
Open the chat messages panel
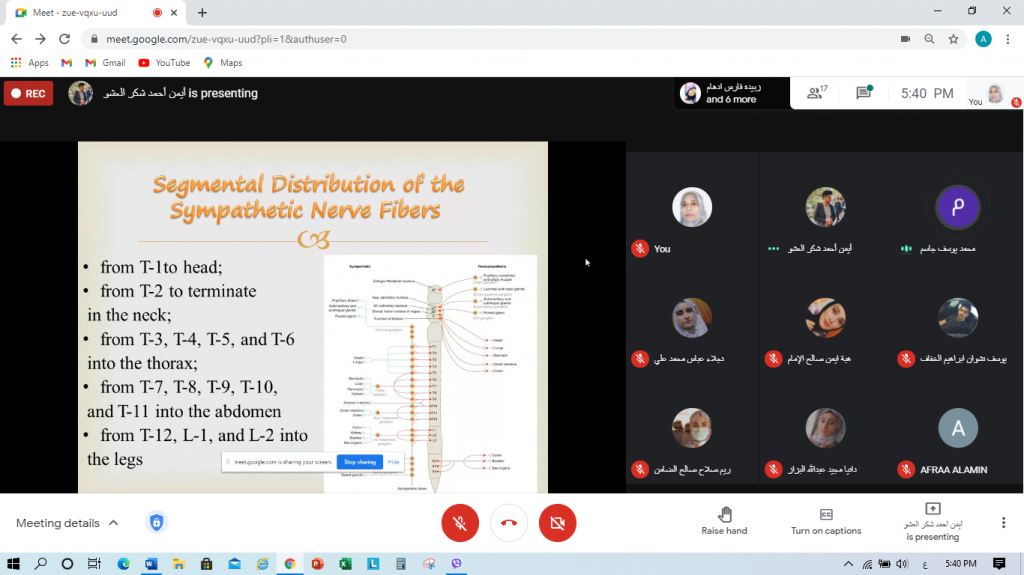coord(864,93)
